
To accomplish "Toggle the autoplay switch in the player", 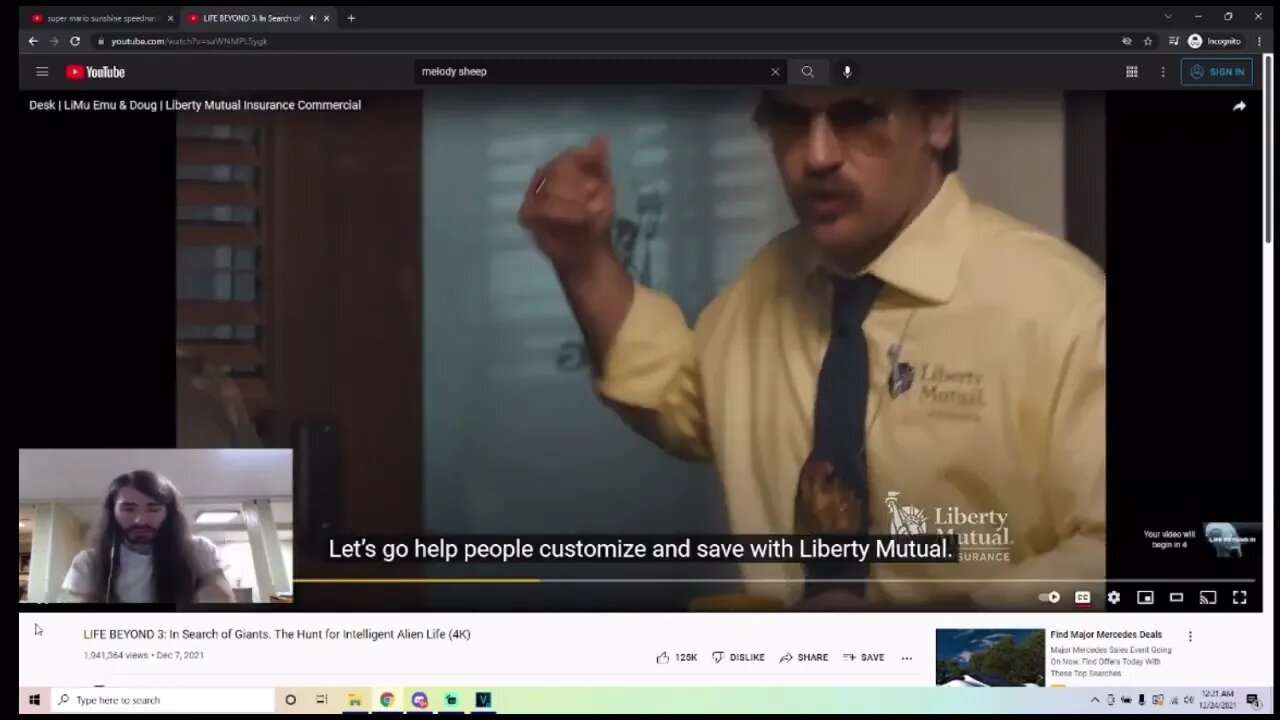I will point(1050,597).
